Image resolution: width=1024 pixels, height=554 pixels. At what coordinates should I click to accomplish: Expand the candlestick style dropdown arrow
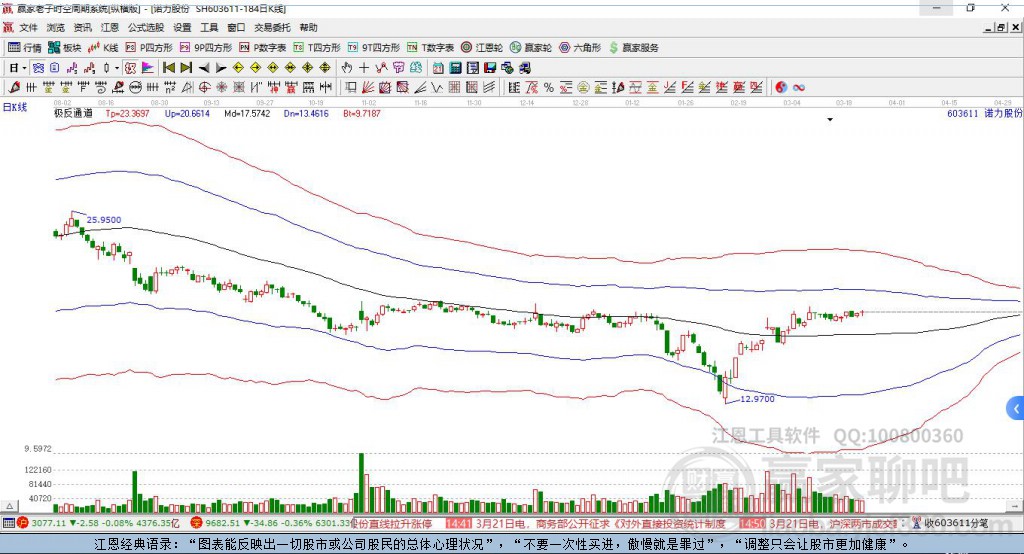click(x=117, y=68)
